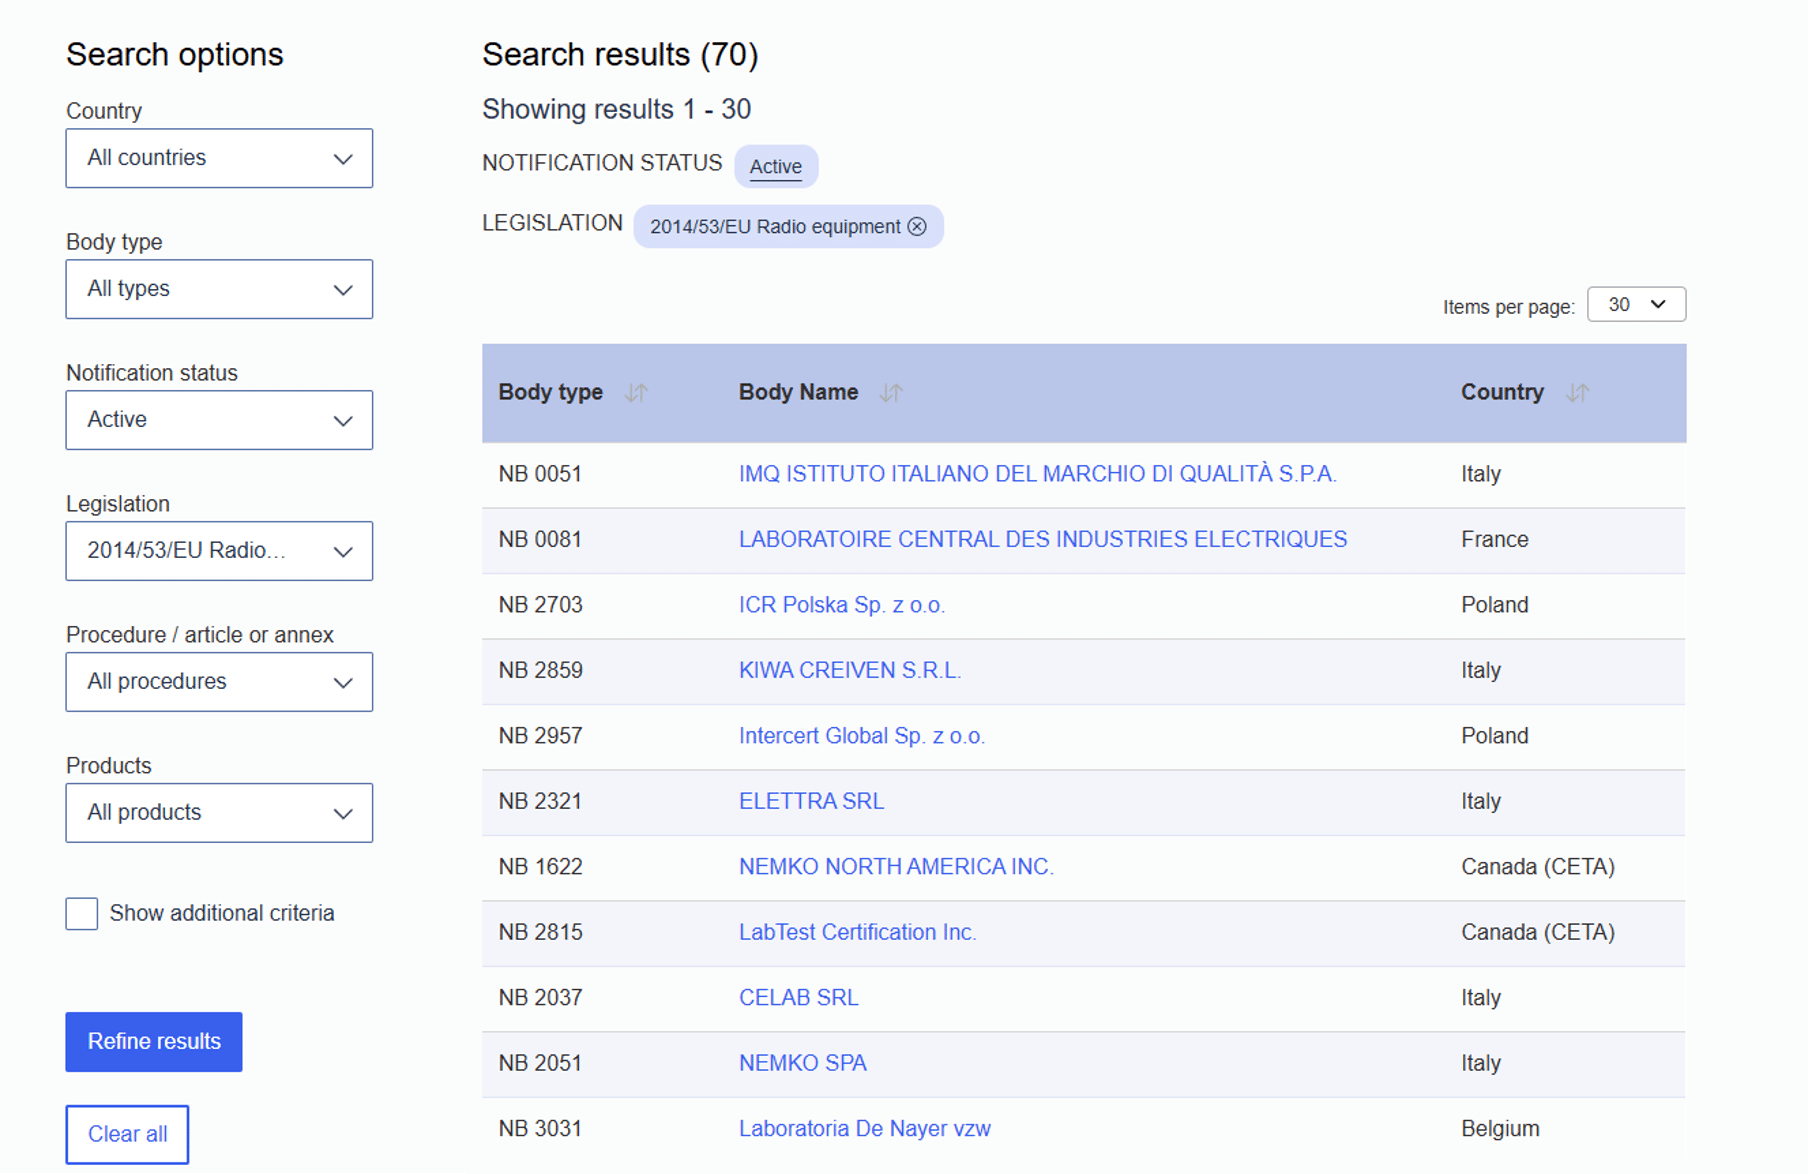
Task: Open the KIWA CREIVEN S.R.L. link
Action: pyautogui.click(x=849, y=670)
